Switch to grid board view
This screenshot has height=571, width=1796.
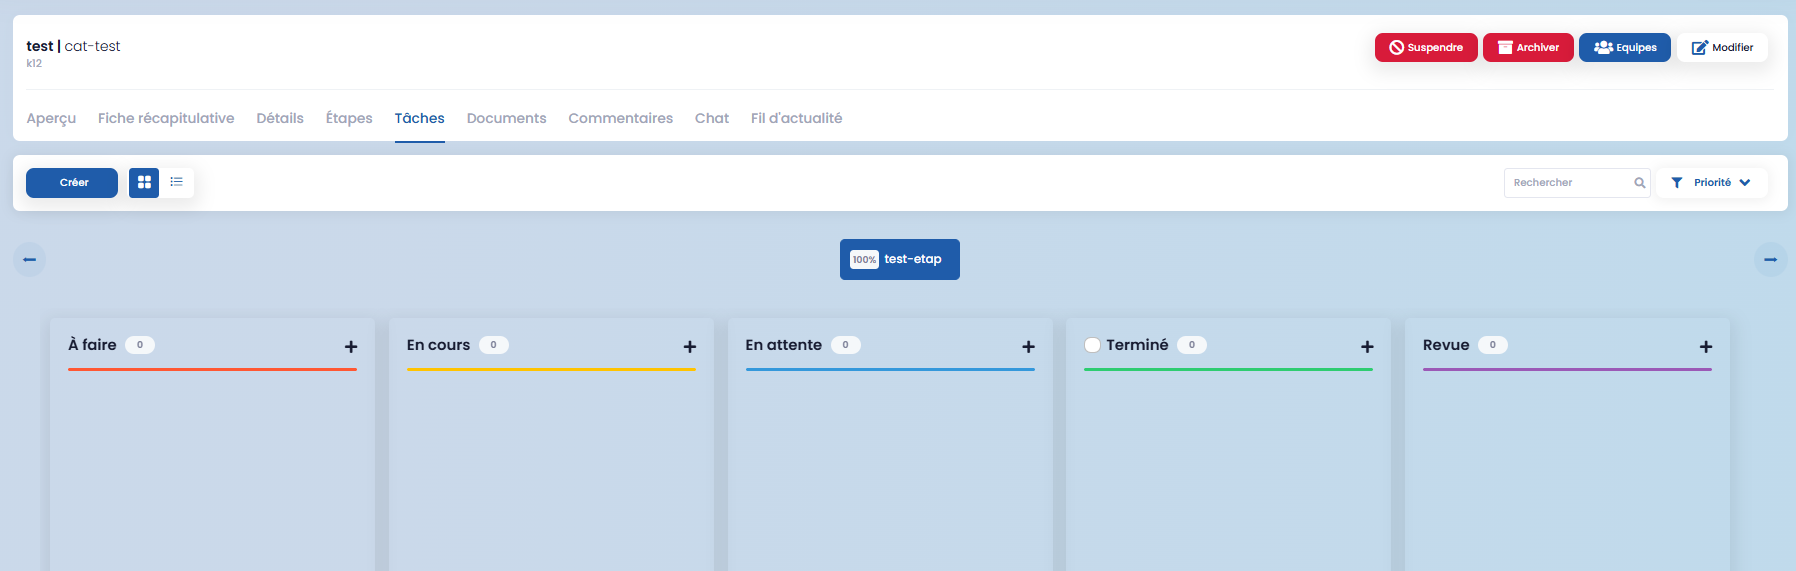pos(144,182)
